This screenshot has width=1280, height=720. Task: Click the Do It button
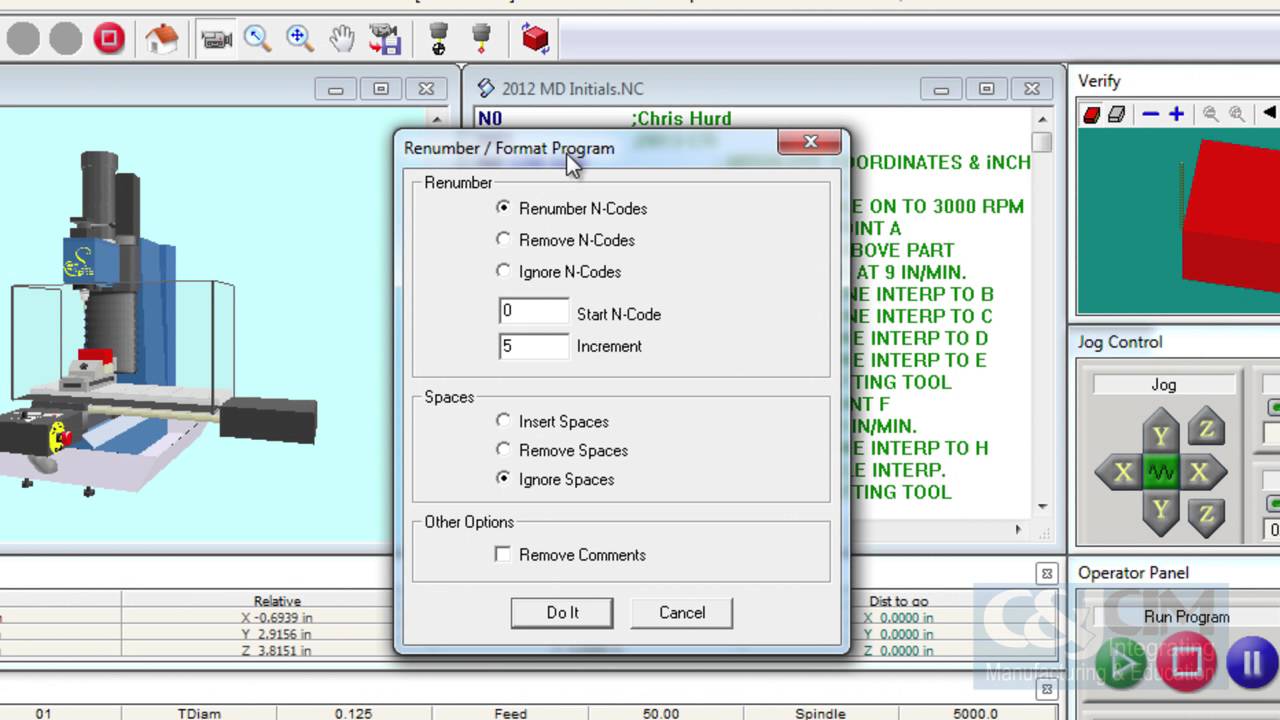pyautogui.click(x=562, y=613)
